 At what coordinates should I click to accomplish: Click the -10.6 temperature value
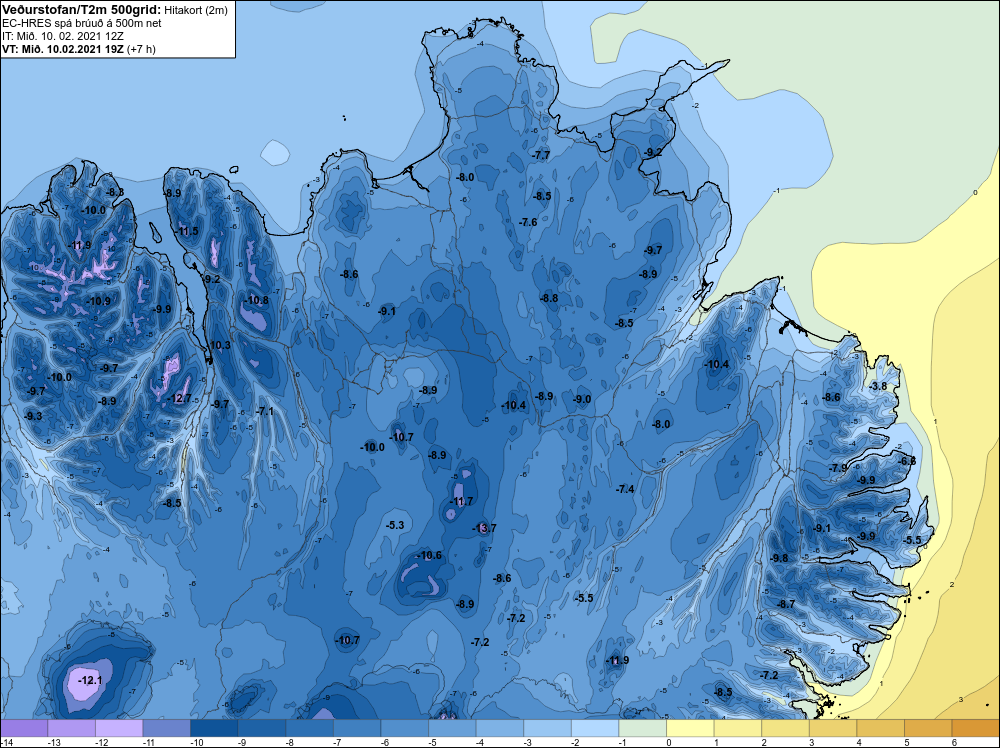click(x=429, y=555)
